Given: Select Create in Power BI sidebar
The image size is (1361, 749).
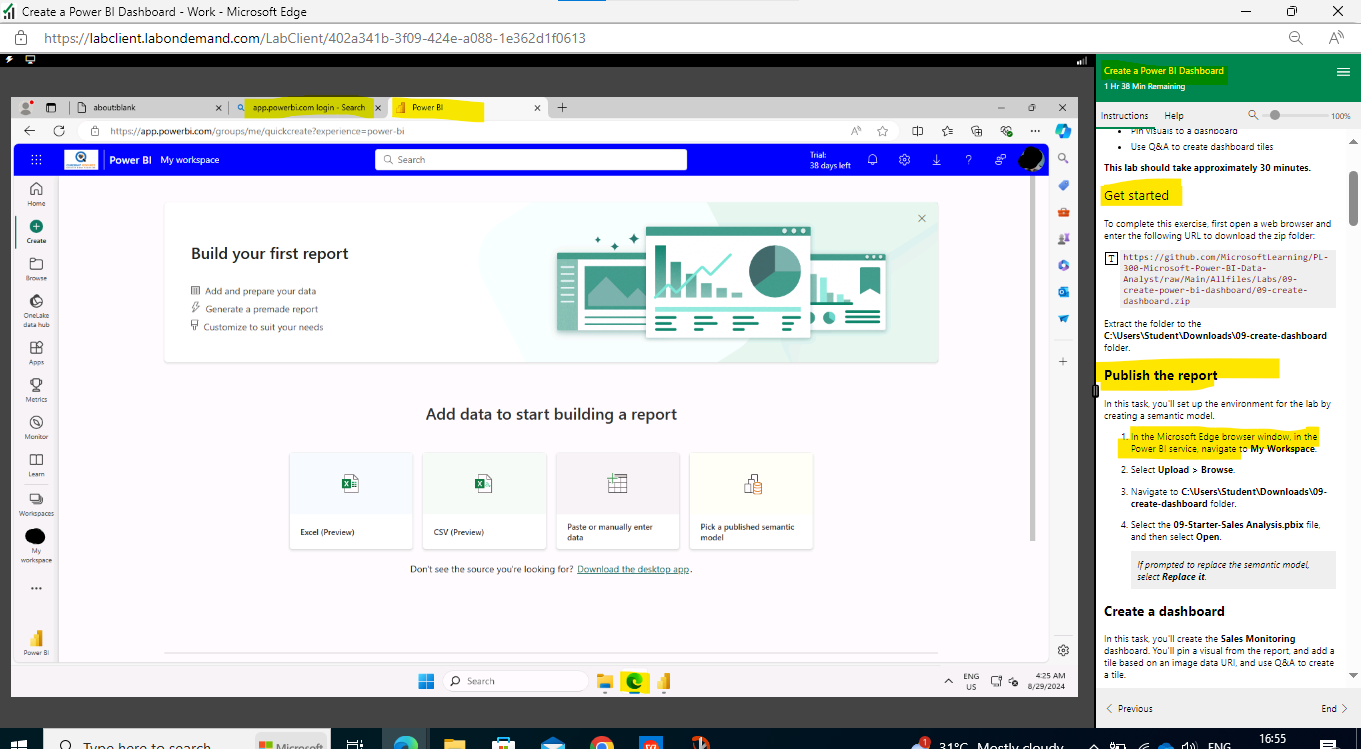Looking at the screenshot, I should [x=36, y=232].
